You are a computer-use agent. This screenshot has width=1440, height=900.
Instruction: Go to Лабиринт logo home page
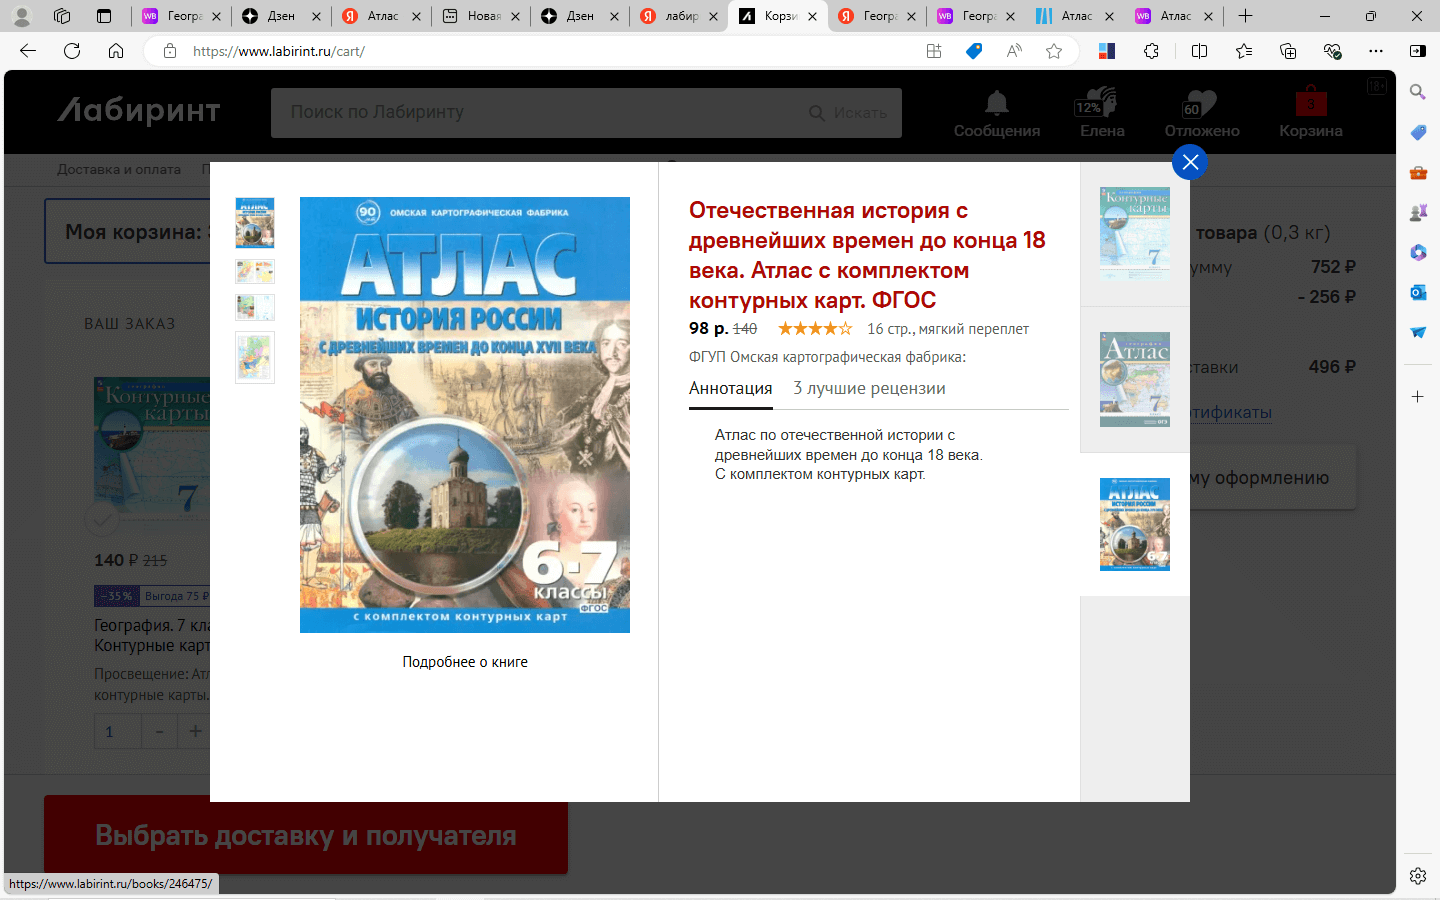coord(139,110)
